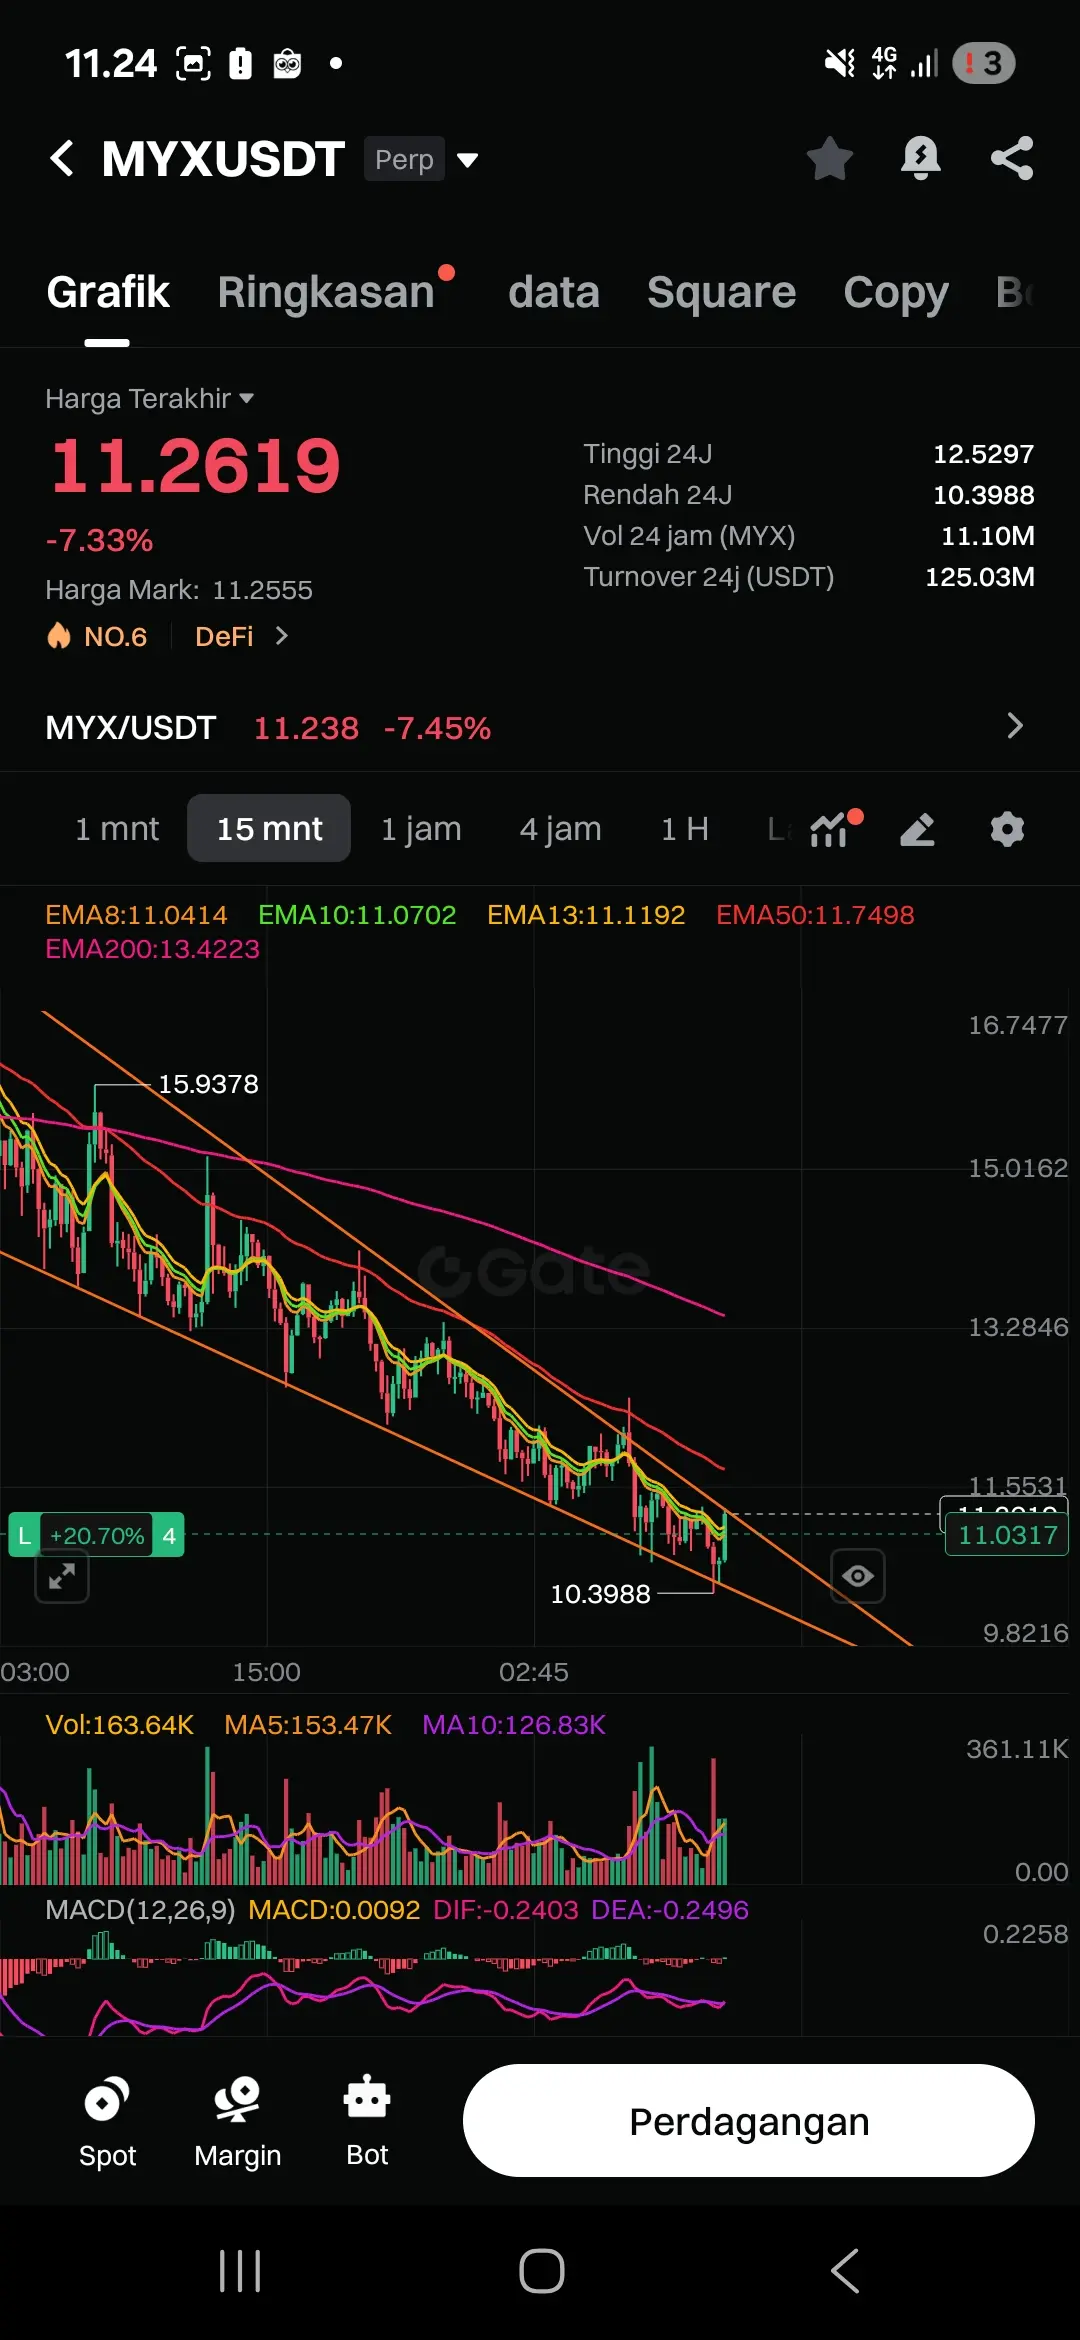Tap the MACD(12,26,9) indicator title
The image size is (1080, 2340).
coord(140,1910)
